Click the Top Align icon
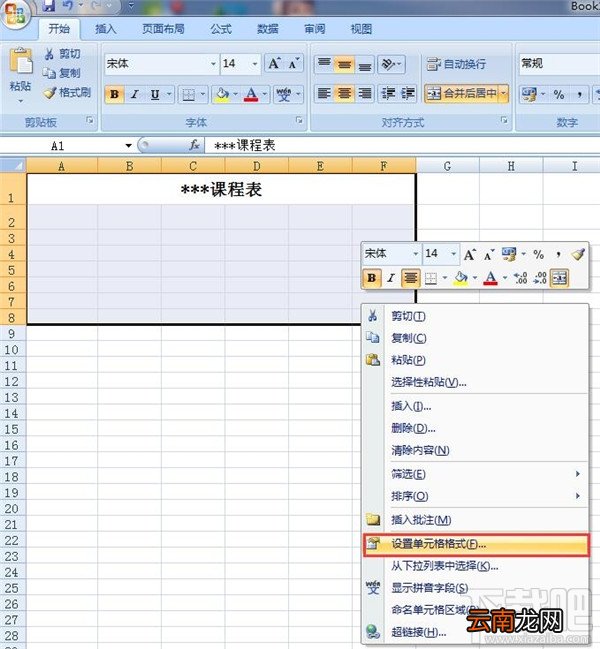This screenshot has width=600, height=649. point(324,64)
